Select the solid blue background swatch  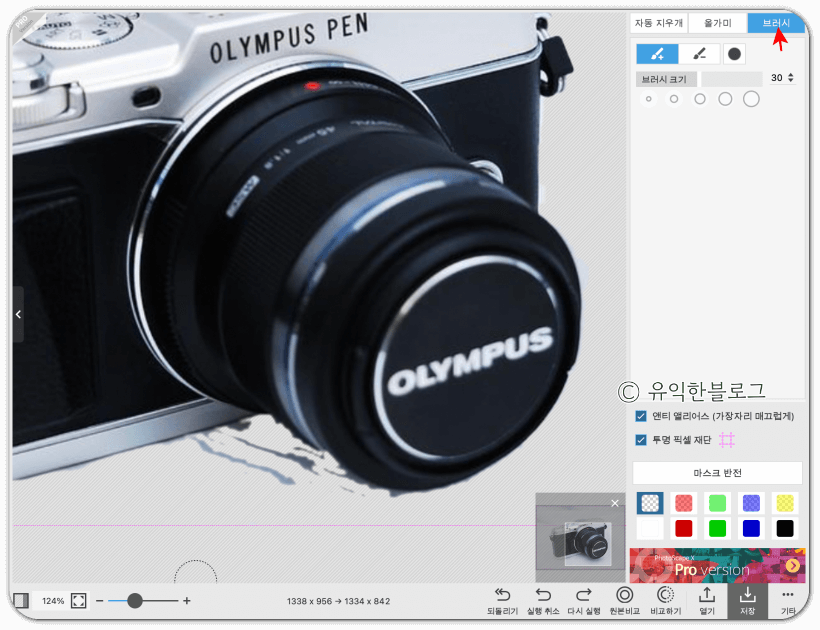pyautogui.click(x=751, y=529)
